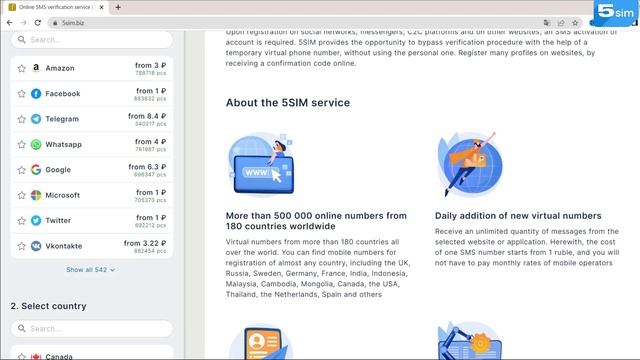Click the Telegram logo icon

[x=36, y=119]
